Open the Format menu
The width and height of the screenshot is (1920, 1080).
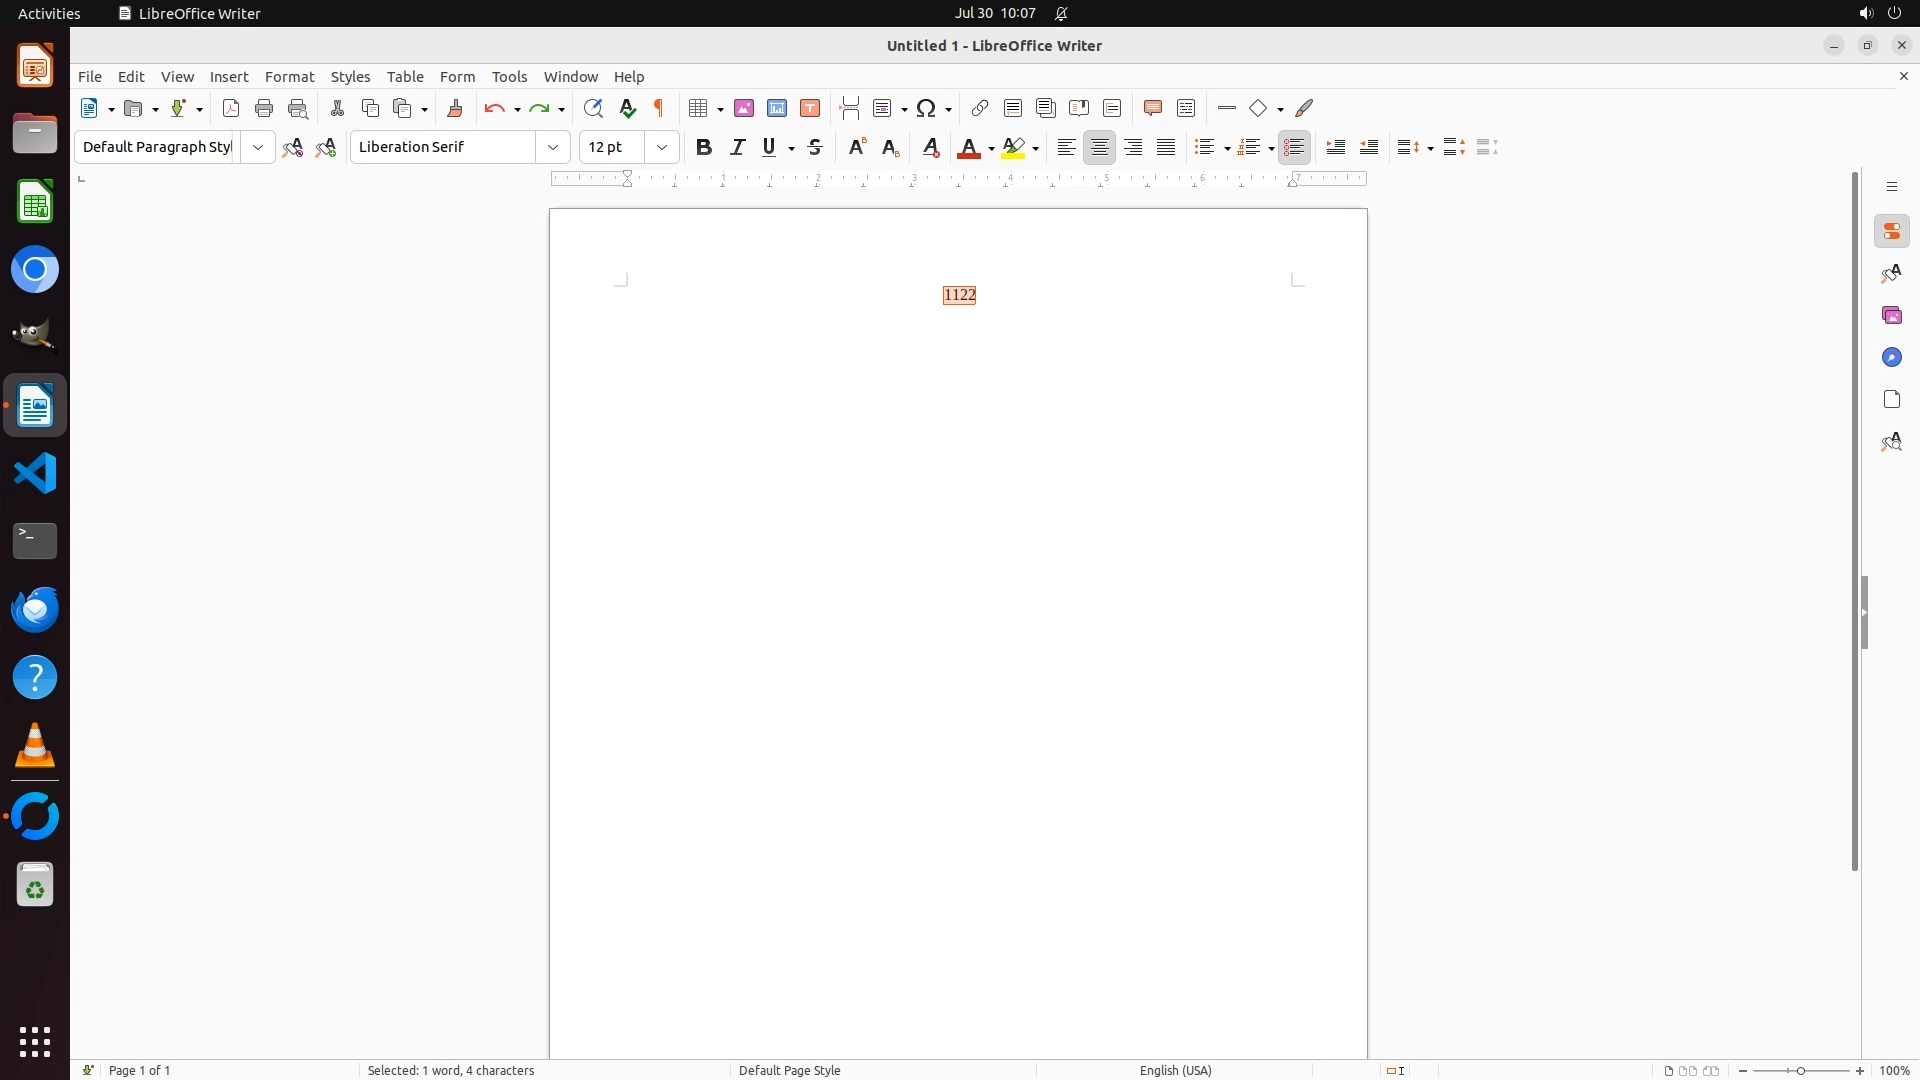pyautogui.click(x=289, y=77)
